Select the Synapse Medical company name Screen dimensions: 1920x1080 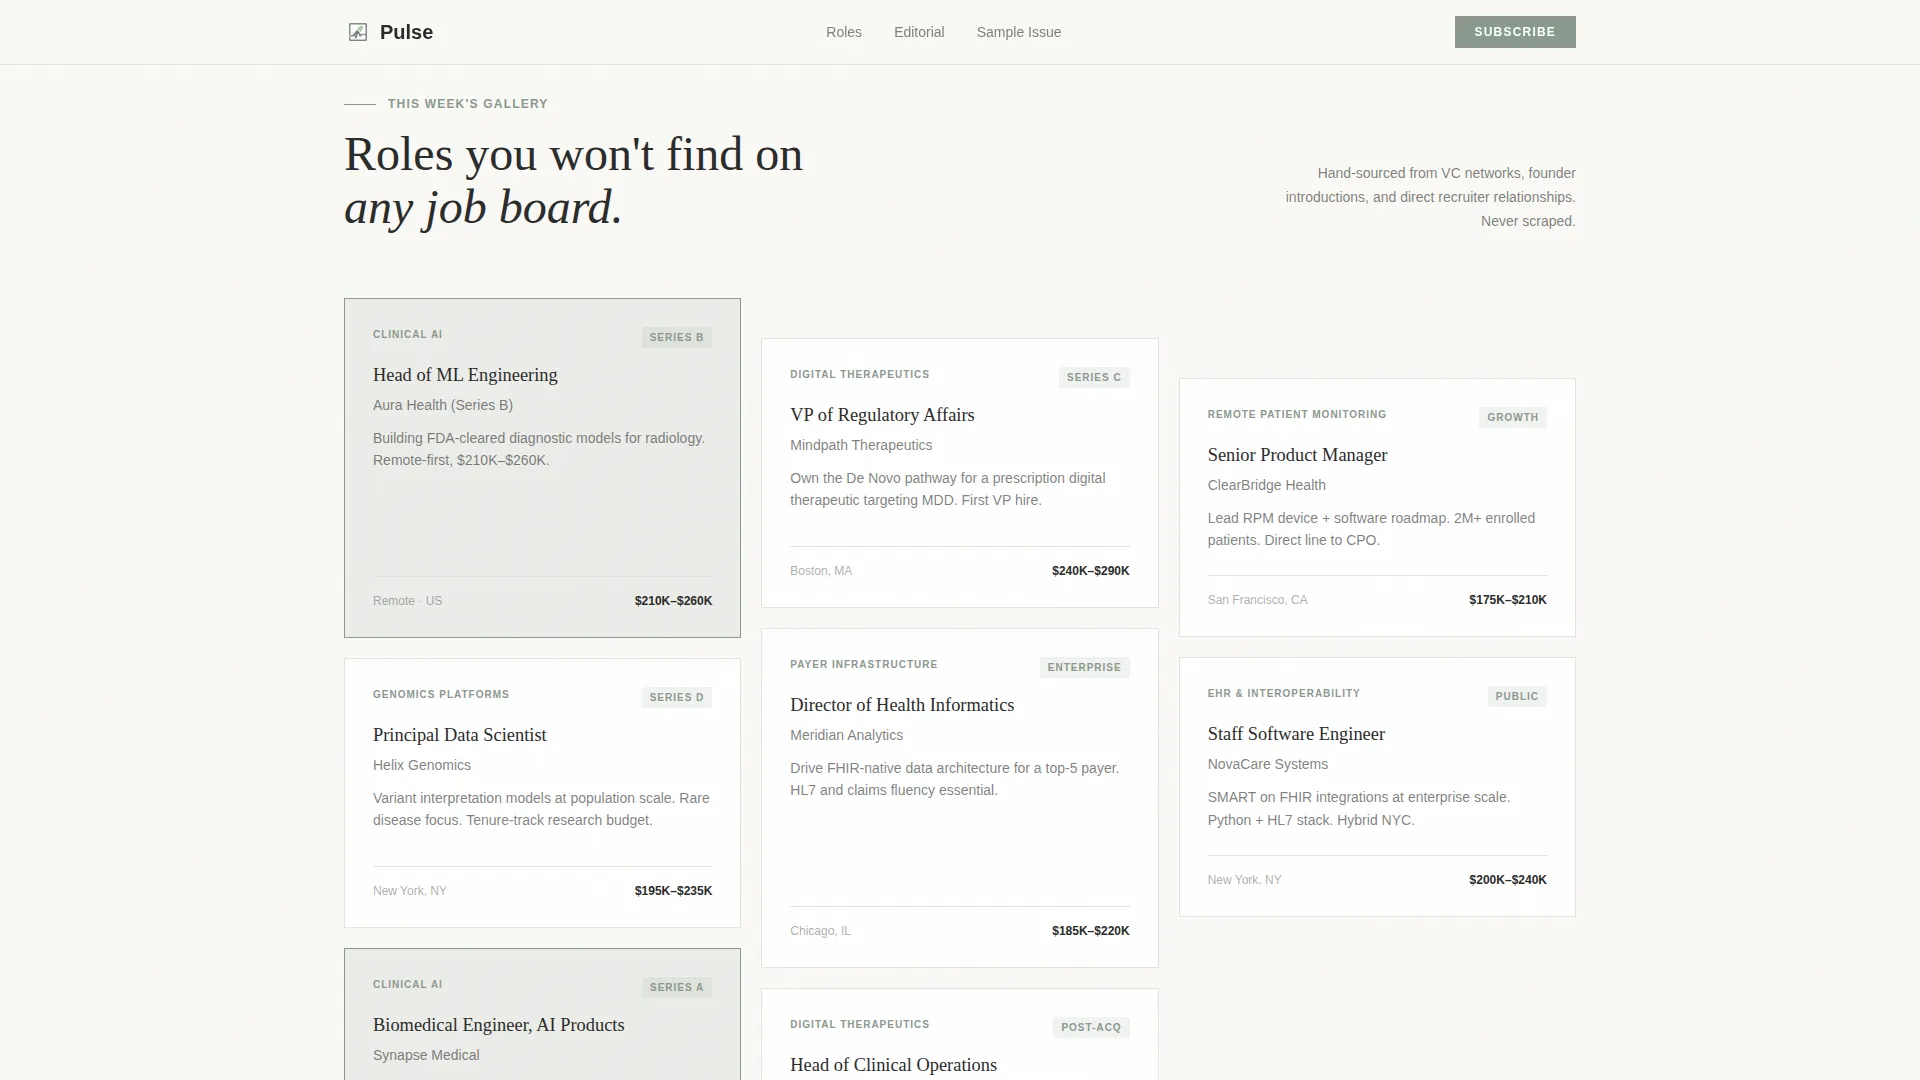(x=426, y=1055)
